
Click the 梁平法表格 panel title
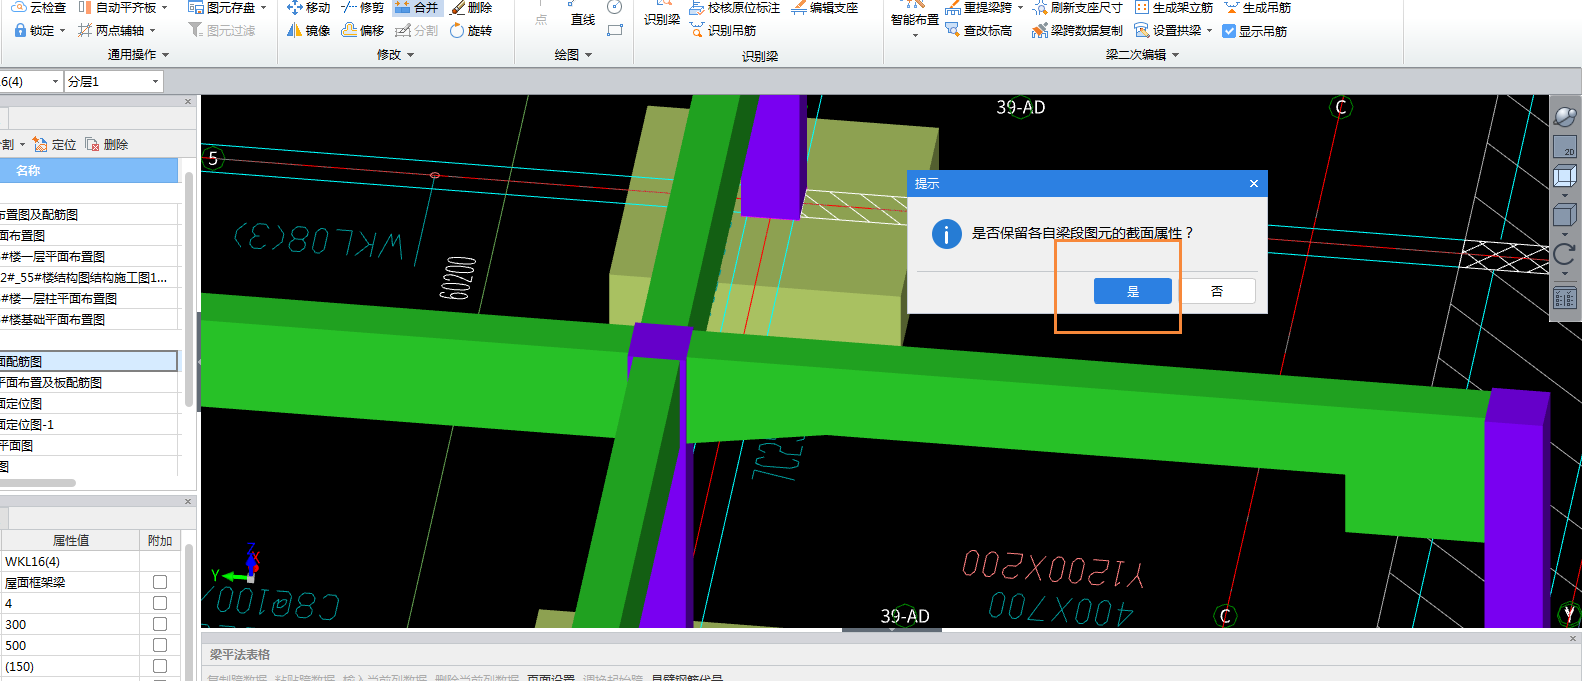tap(240, 654)
